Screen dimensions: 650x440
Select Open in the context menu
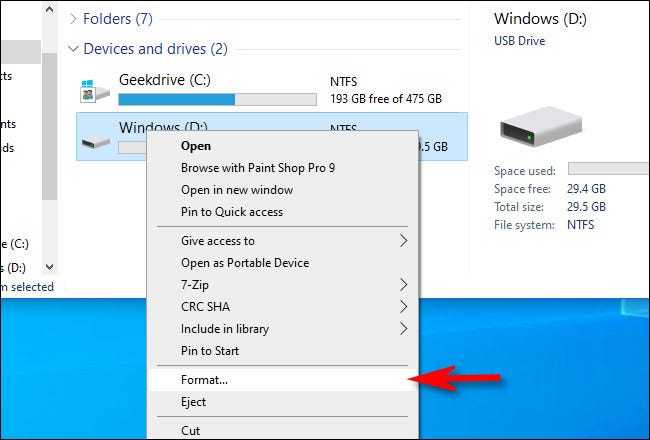click(x=196, y=146)
